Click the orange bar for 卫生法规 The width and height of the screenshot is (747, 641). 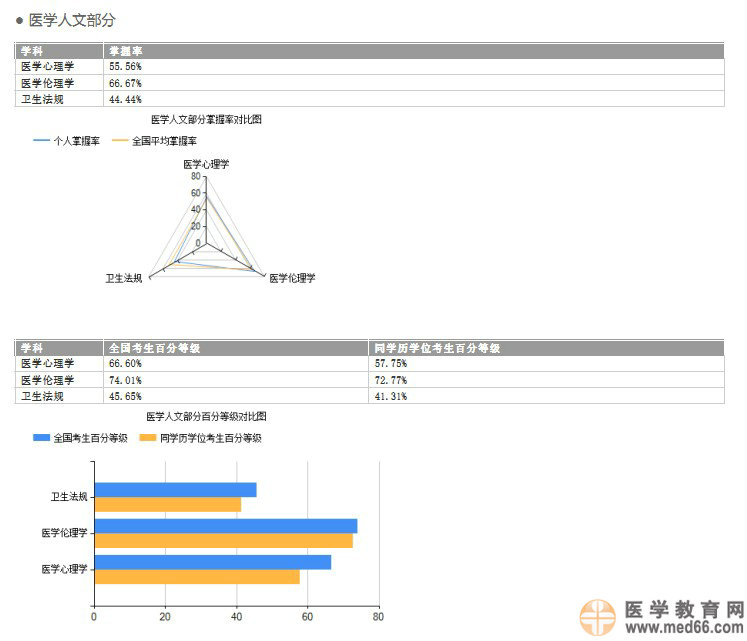167,504
